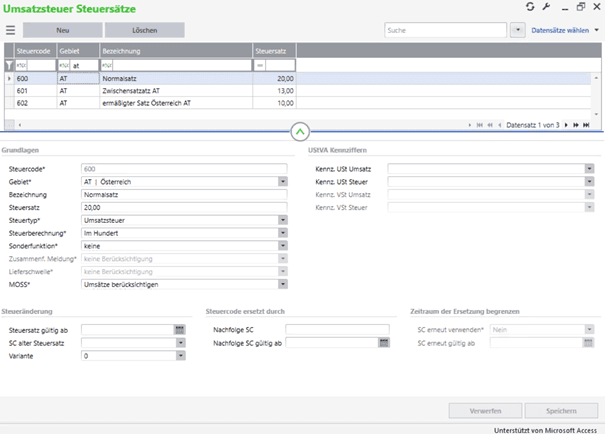Open Kennz. USt Umsatz dropdown
605x434 pixels.
pyautogui.click(x=589, y=169)
